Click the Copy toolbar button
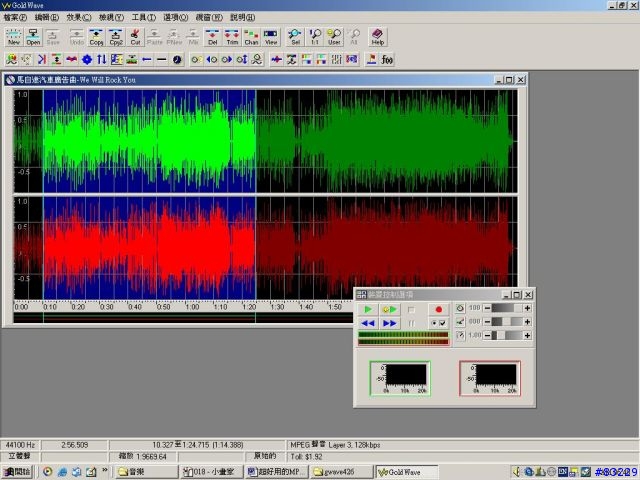The width and height of the screenshot is (640, 480). click(x=96, y=37)
